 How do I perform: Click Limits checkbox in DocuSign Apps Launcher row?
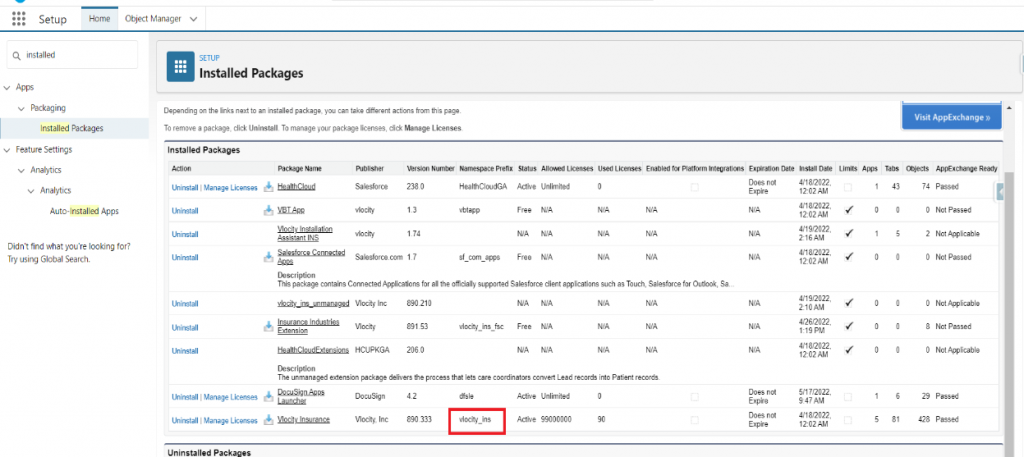click(848, 396)
